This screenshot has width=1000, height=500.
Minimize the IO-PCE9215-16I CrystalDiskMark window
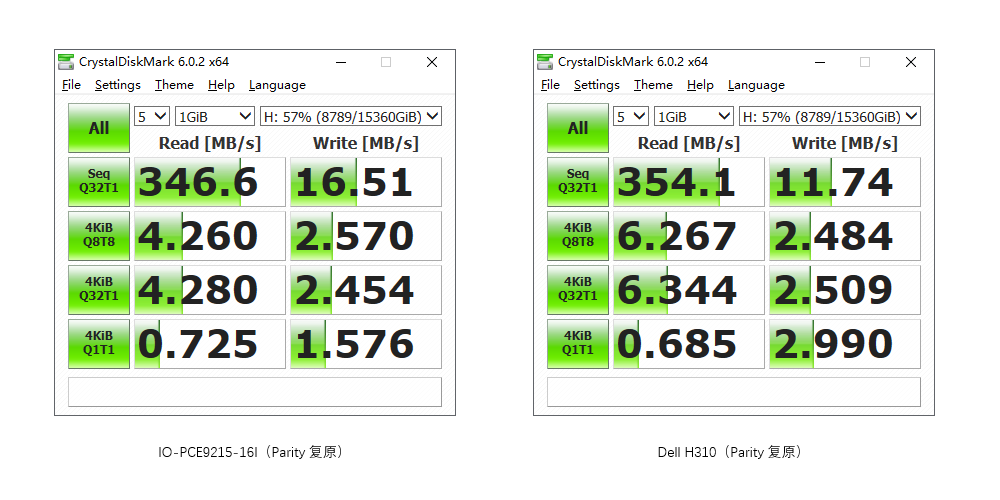[341, 62]
